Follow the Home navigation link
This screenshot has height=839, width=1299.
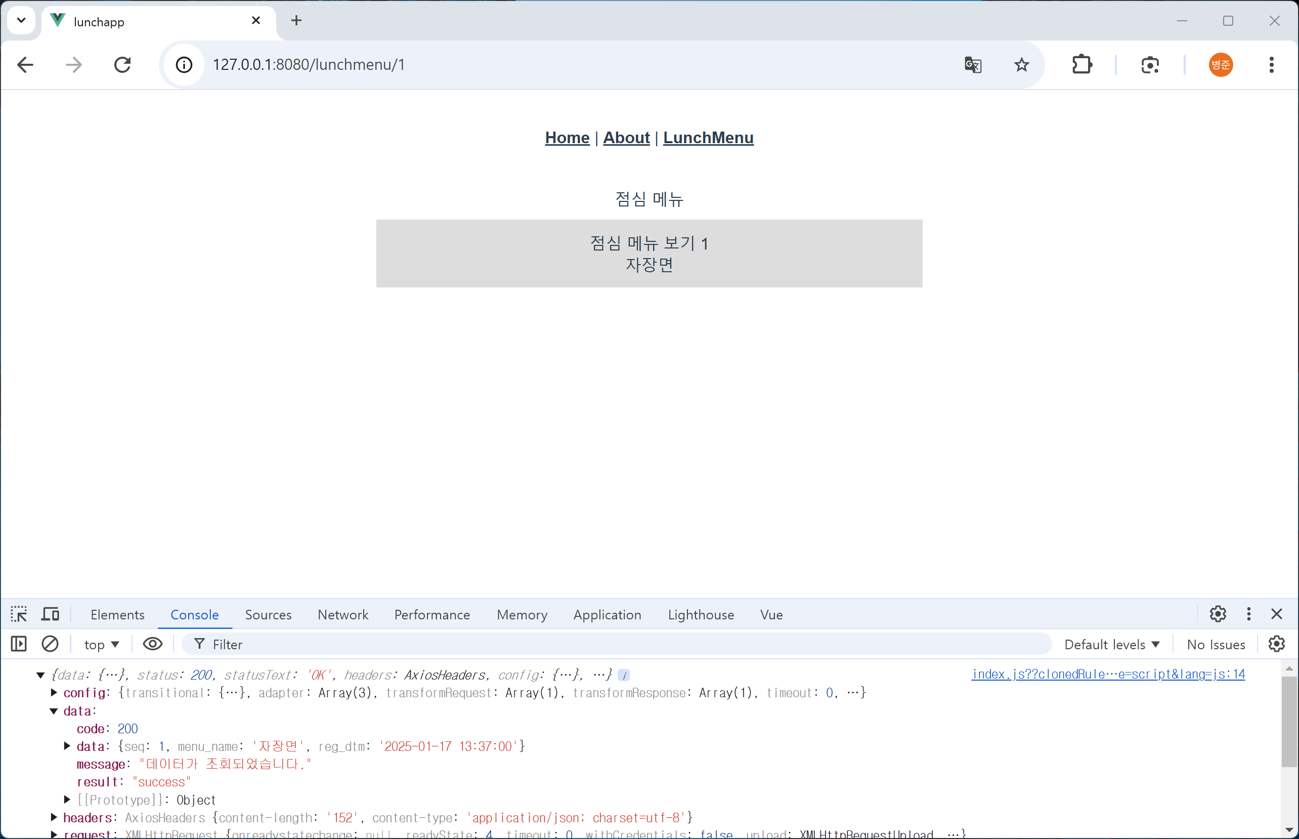567,138
